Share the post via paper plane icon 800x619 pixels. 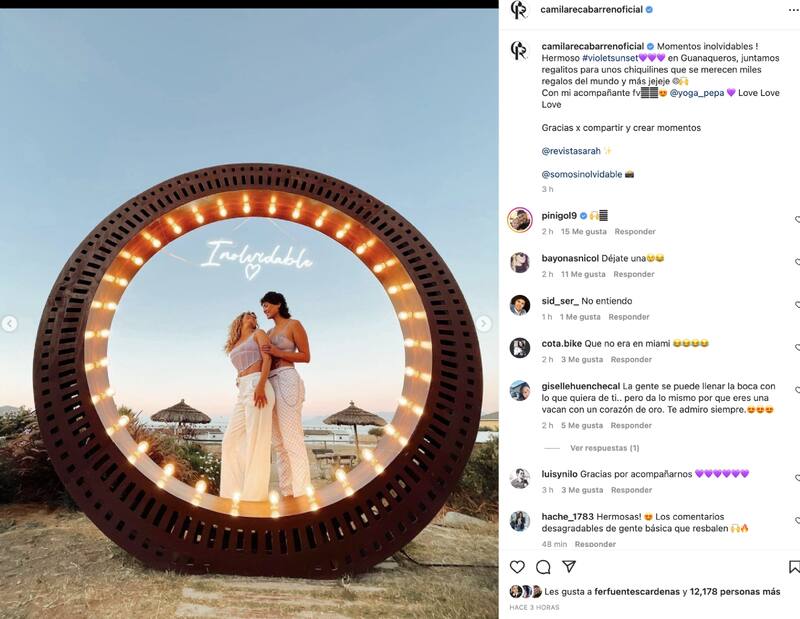click(569, 567)
